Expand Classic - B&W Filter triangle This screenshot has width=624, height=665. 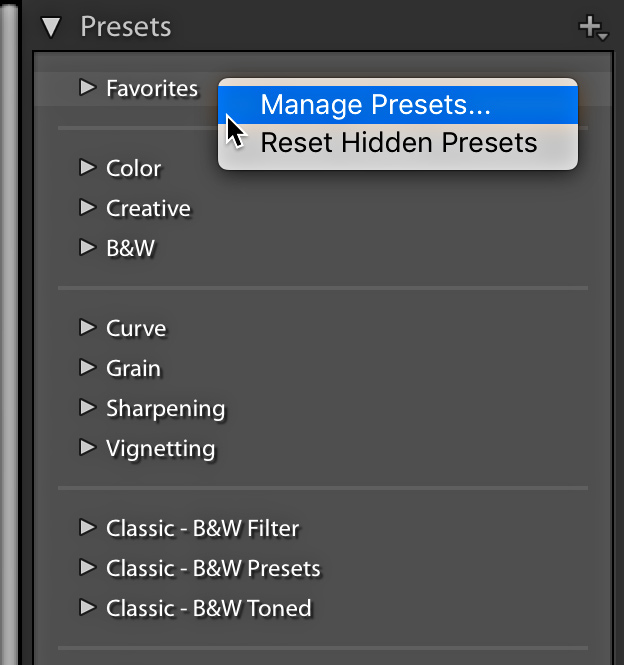[x=87, y=528]
